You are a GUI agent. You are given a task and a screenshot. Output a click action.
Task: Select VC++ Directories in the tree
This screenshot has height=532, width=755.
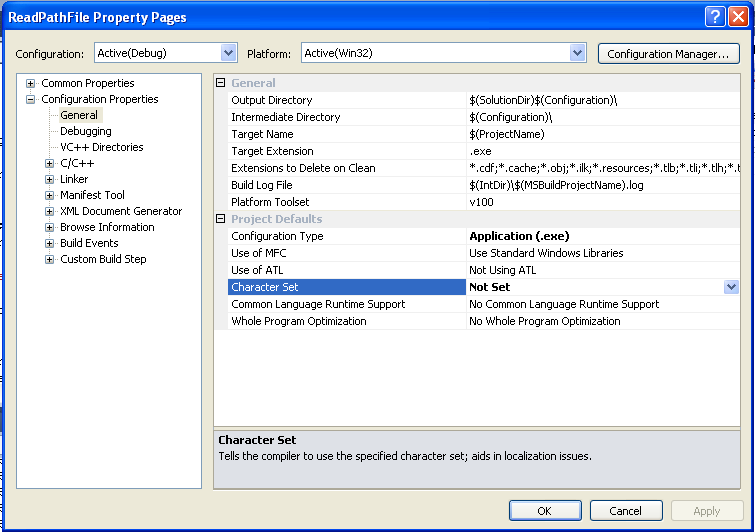(x=102, y=147)
